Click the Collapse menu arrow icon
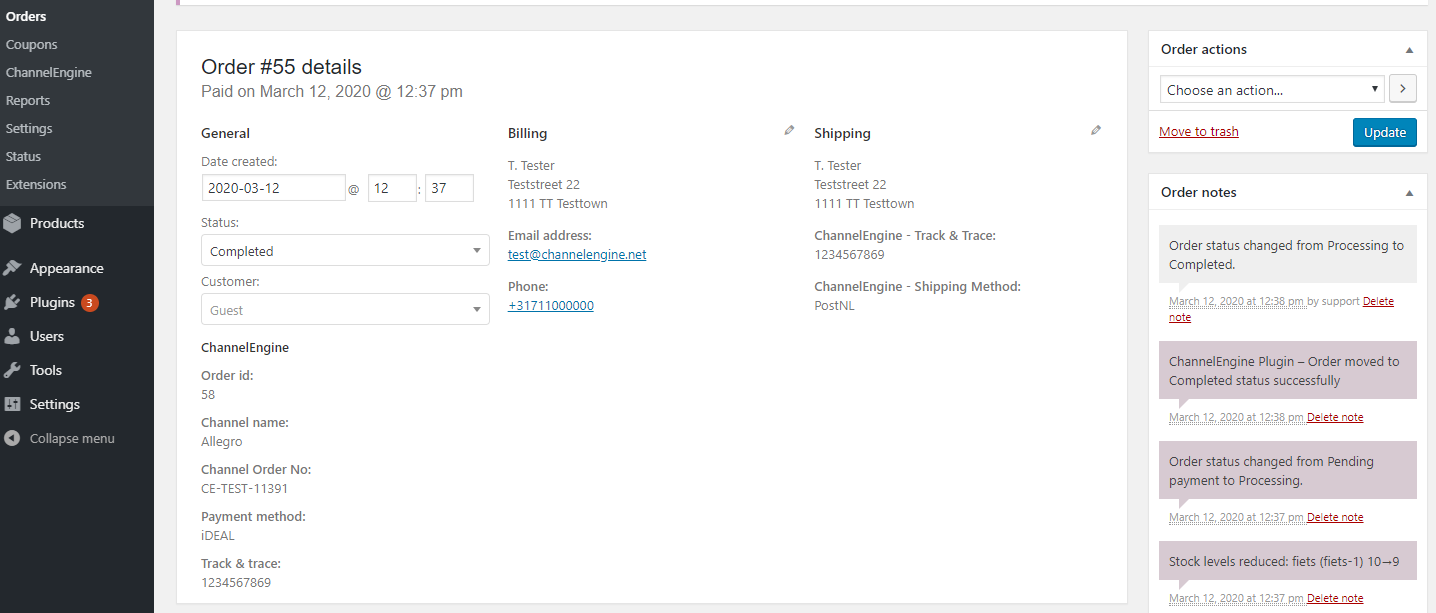The image size is (1436, 613). (x=12, y=438)
